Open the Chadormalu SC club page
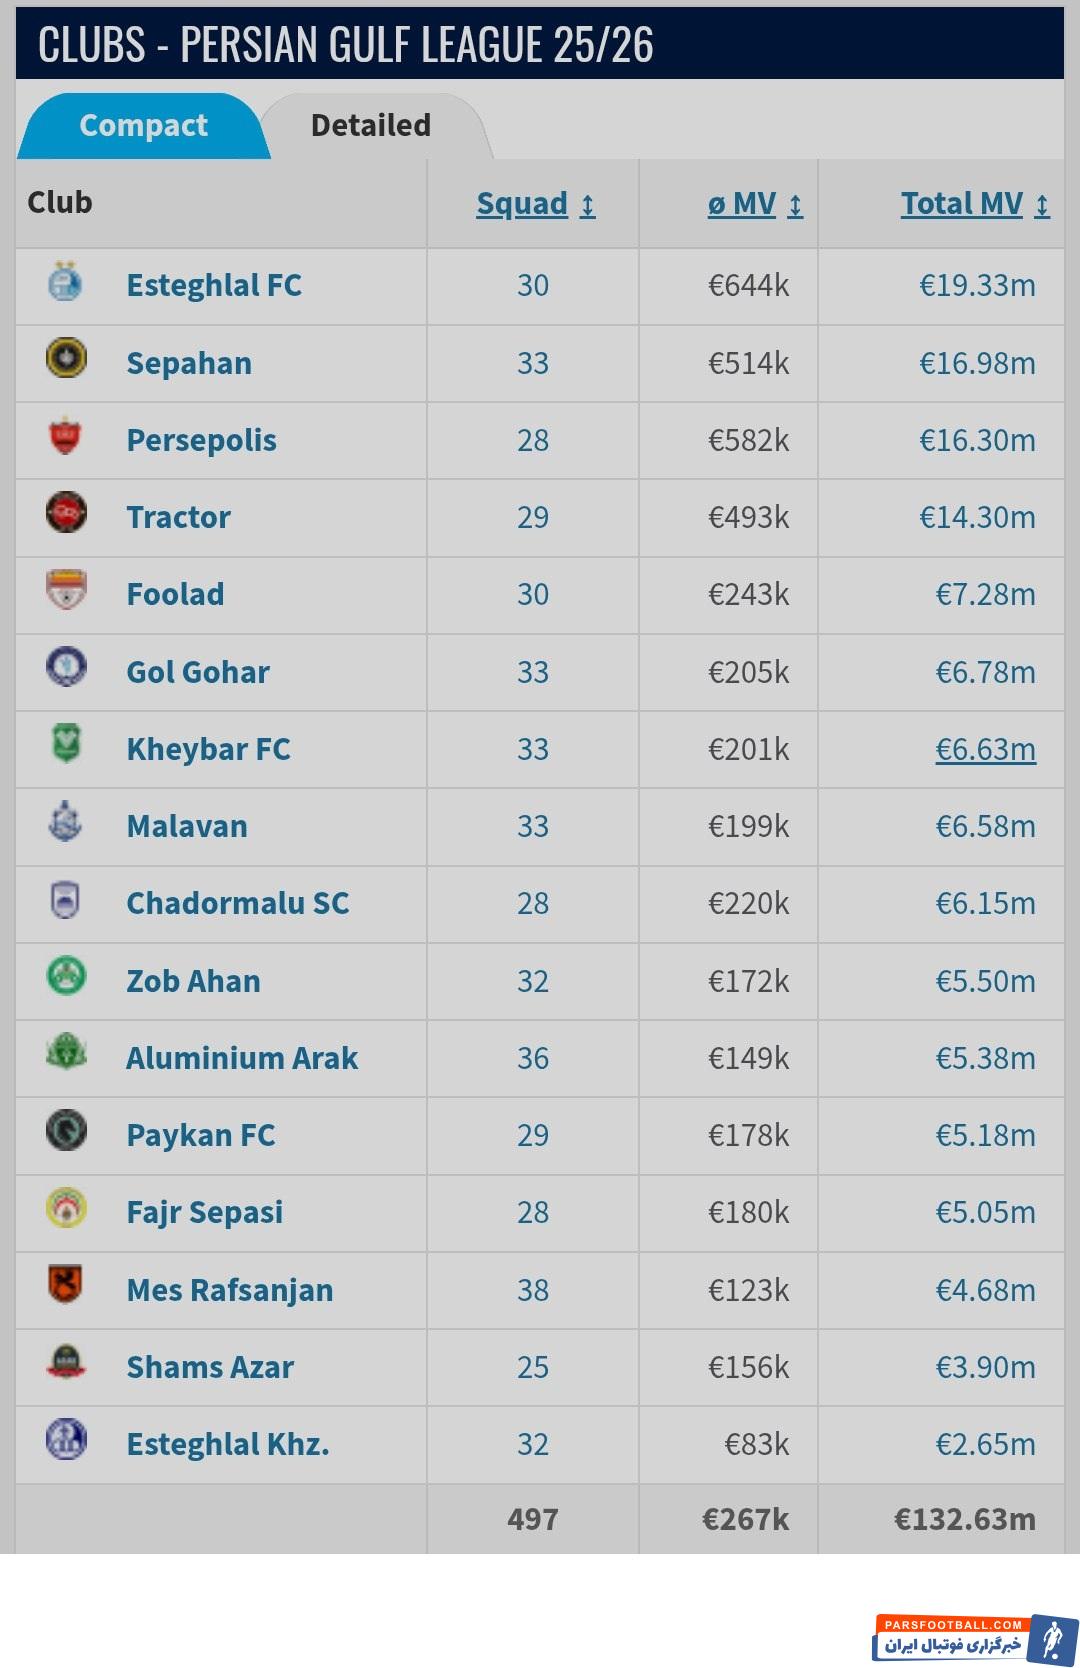Viewport: 1080px width, 1668px height. pyautogui.click(x=238, y=903)
